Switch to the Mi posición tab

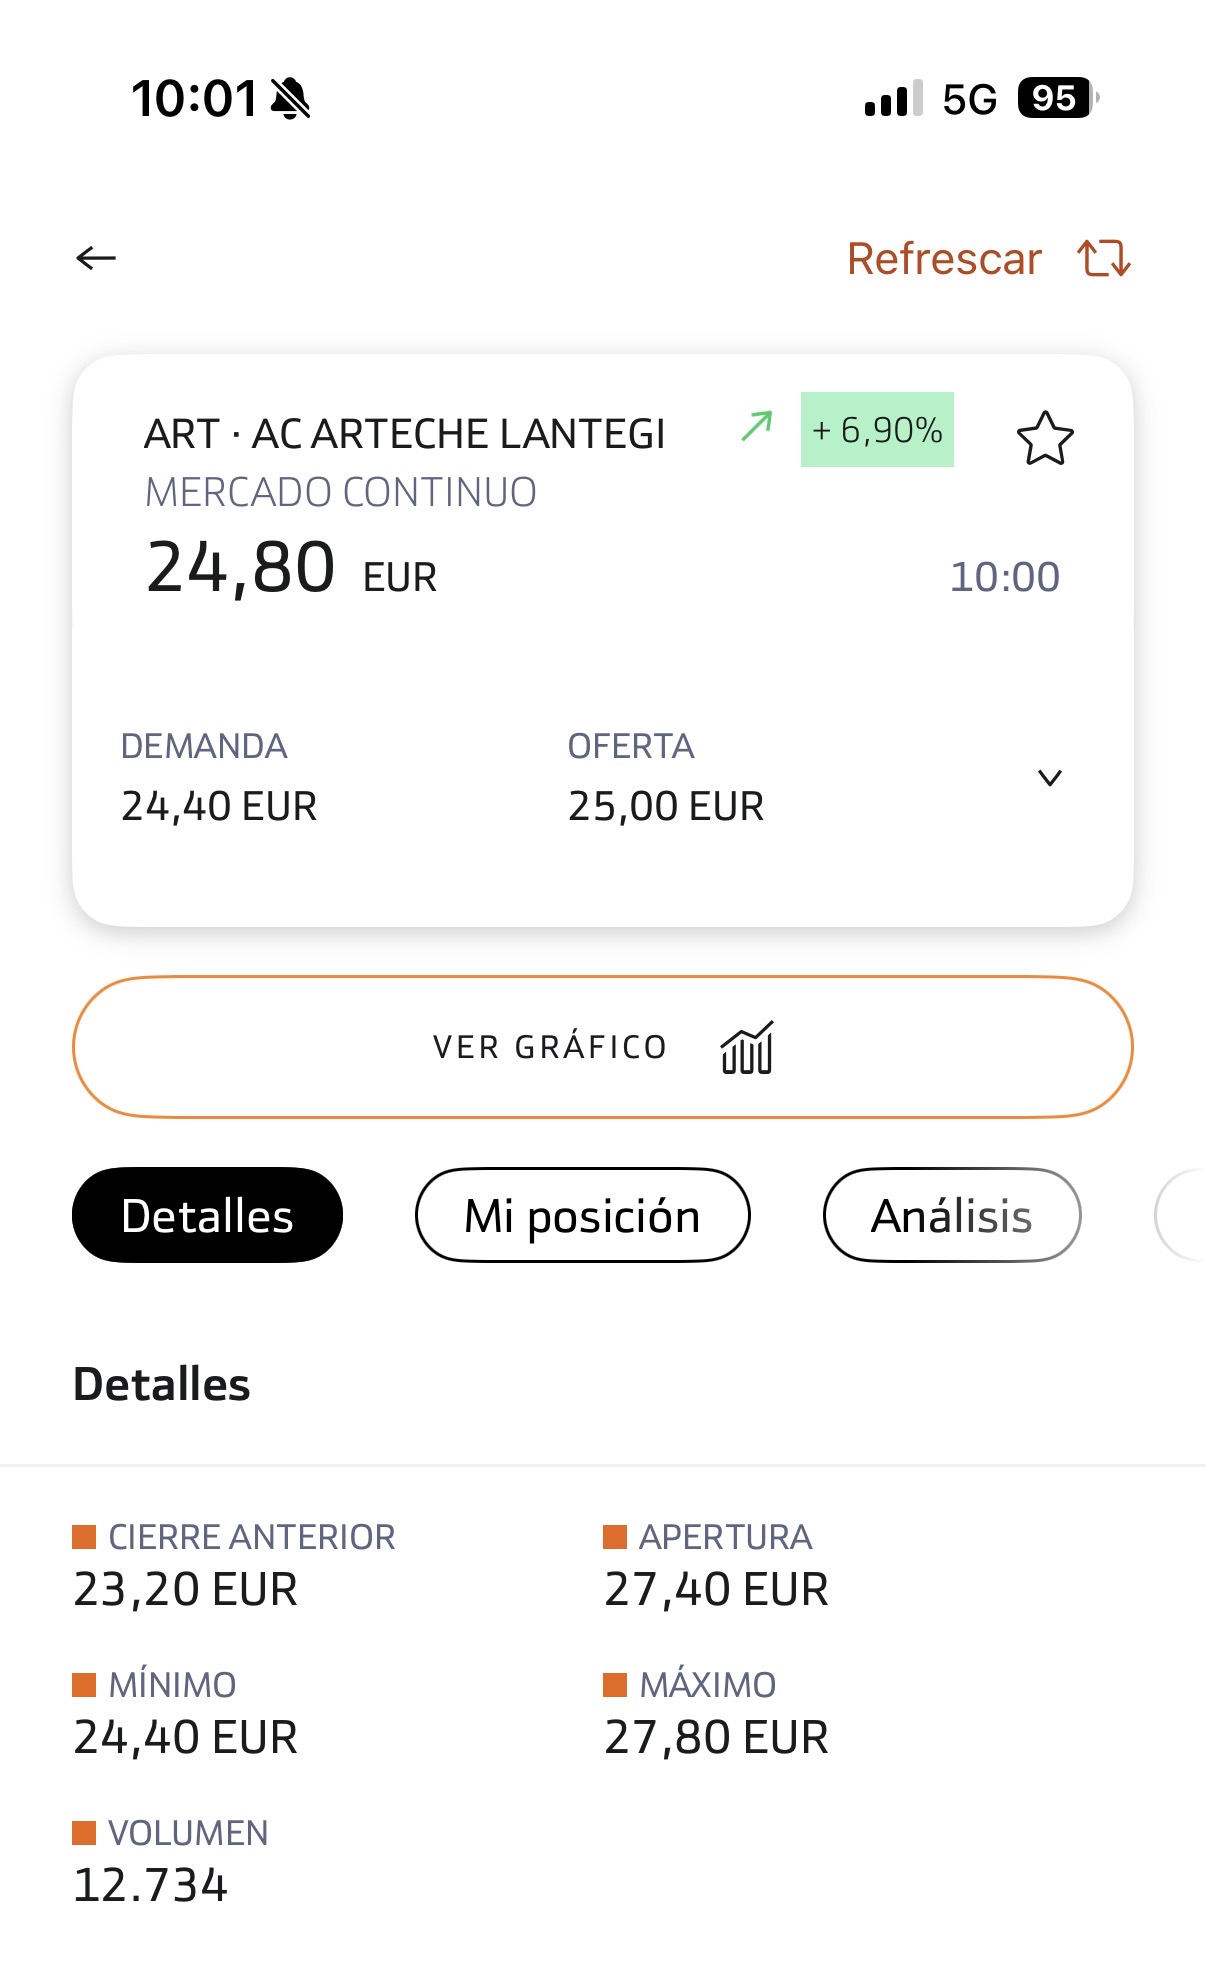(x=582, y=1216)
